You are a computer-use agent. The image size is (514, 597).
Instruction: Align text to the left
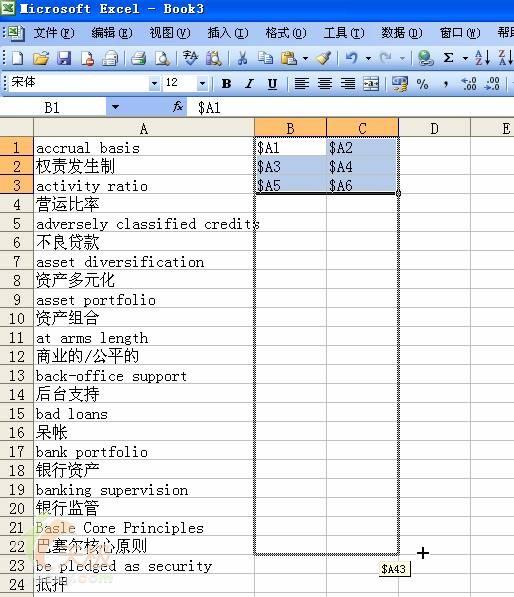302,83
